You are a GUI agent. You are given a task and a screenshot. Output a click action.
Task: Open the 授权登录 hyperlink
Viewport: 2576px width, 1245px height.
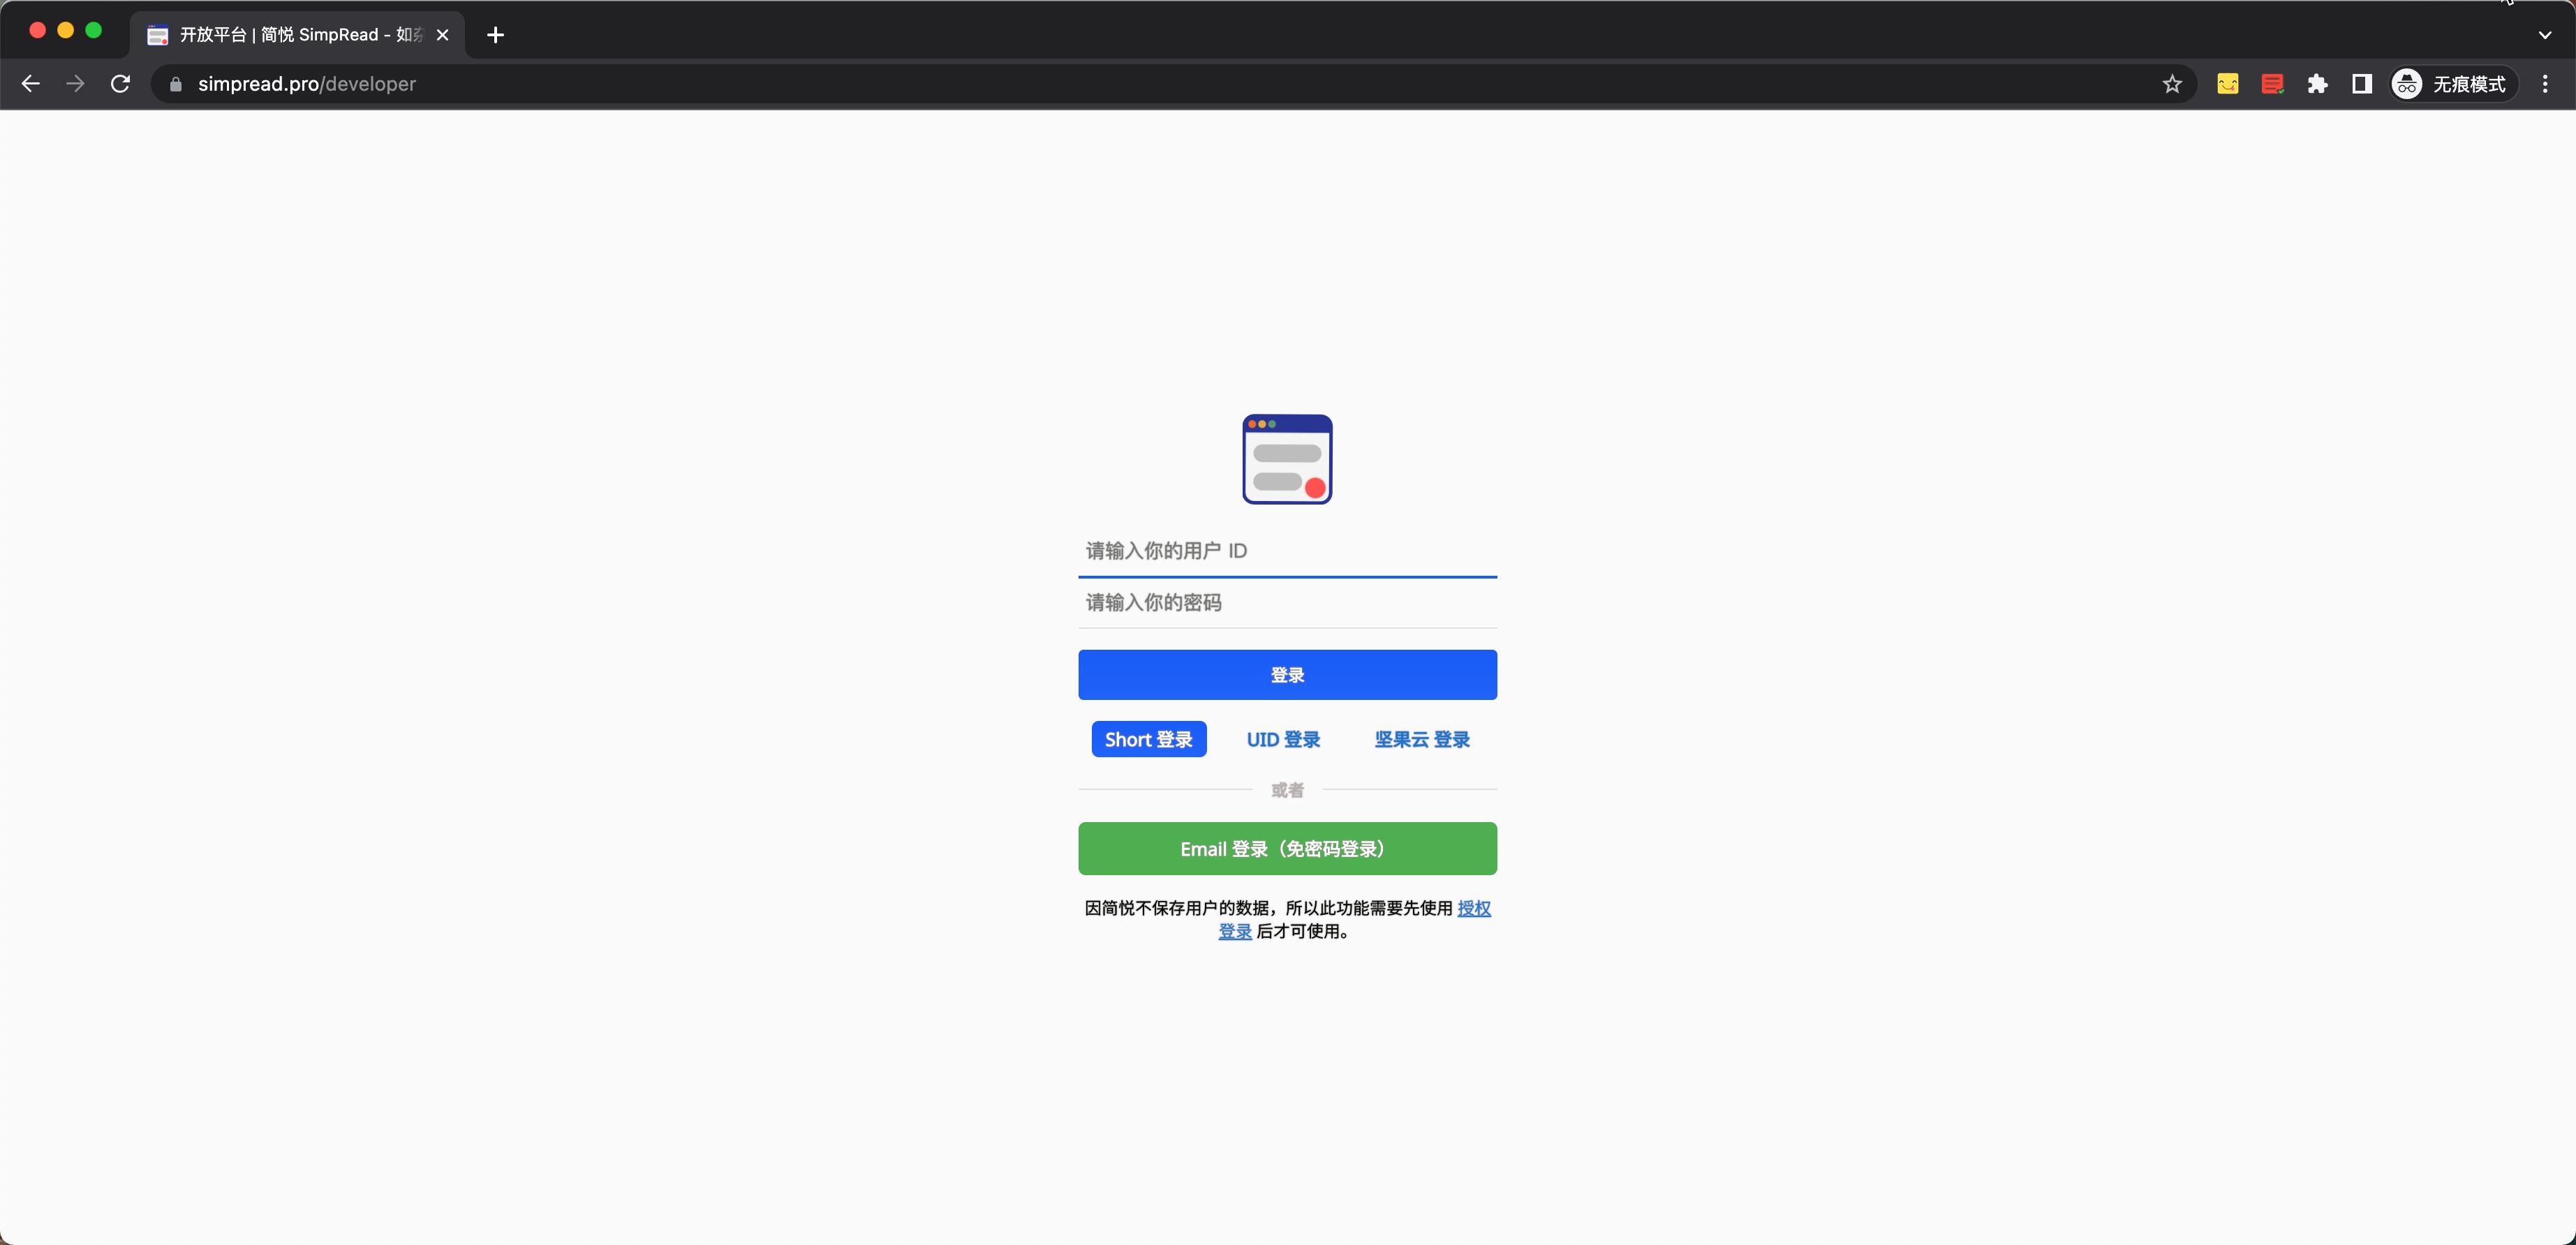(x=1473, y=908)
